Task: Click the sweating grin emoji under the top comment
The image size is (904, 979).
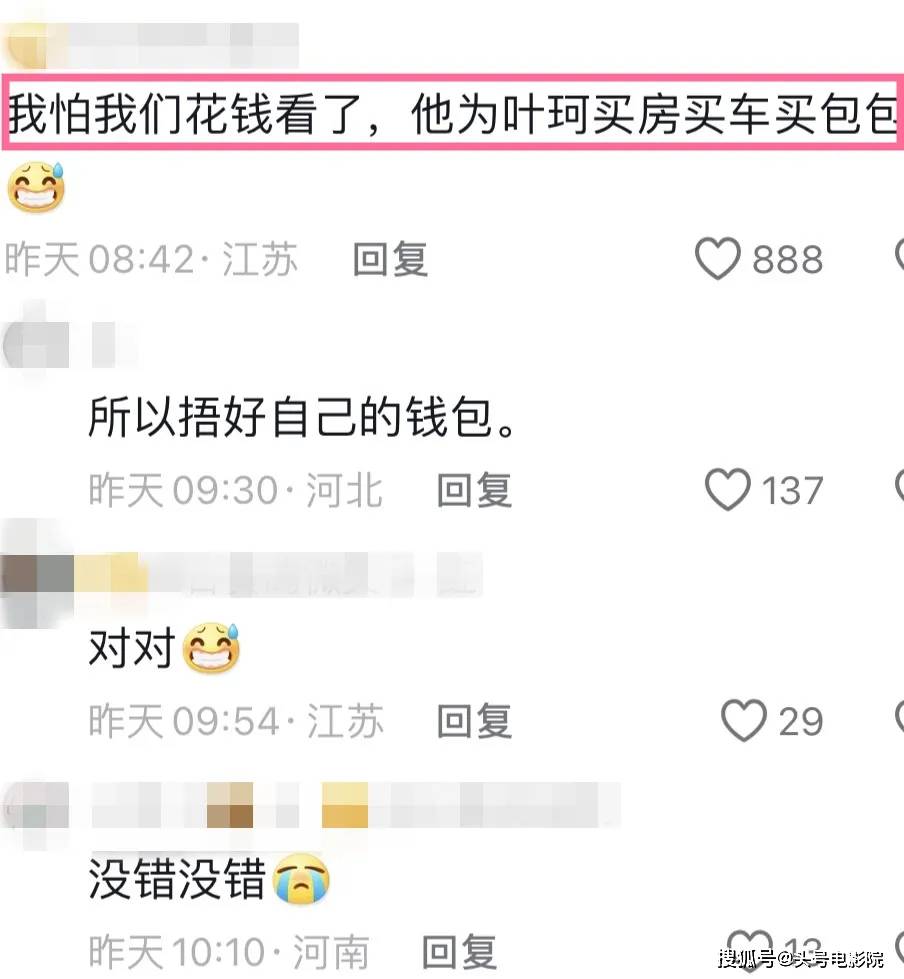Action: tap(36, 187)
